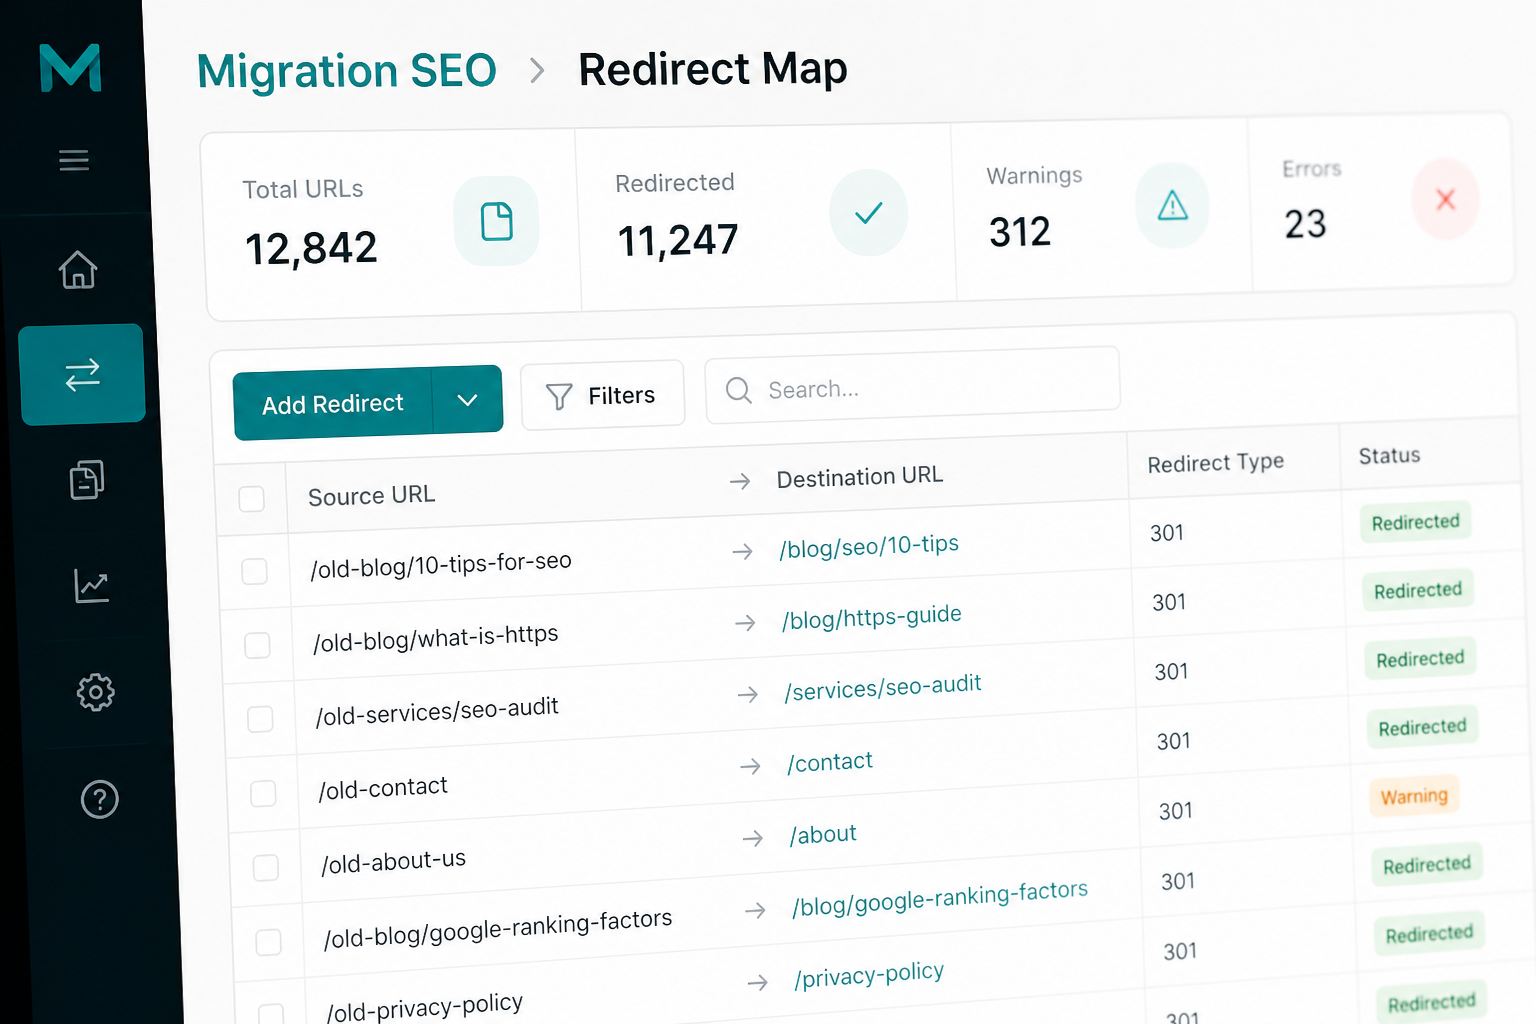
Task: Check the /old-services/seo-audit row checkbox
Action: [260, 719]
